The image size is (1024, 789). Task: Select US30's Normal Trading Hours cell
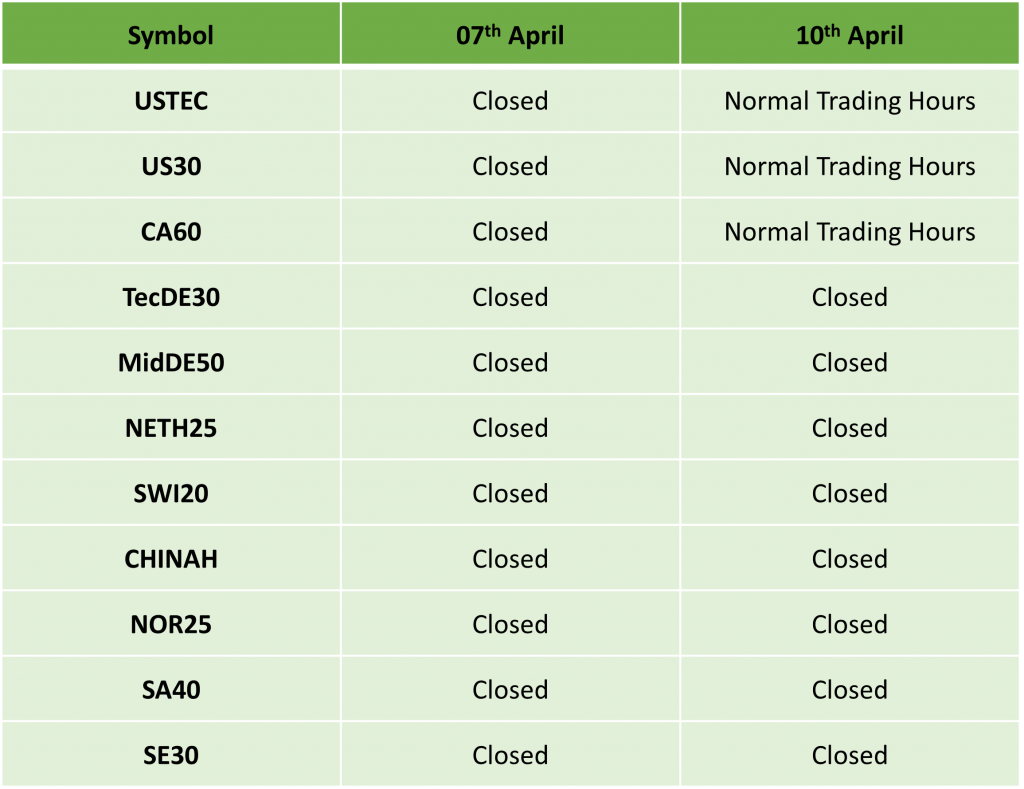coord(850,166)
